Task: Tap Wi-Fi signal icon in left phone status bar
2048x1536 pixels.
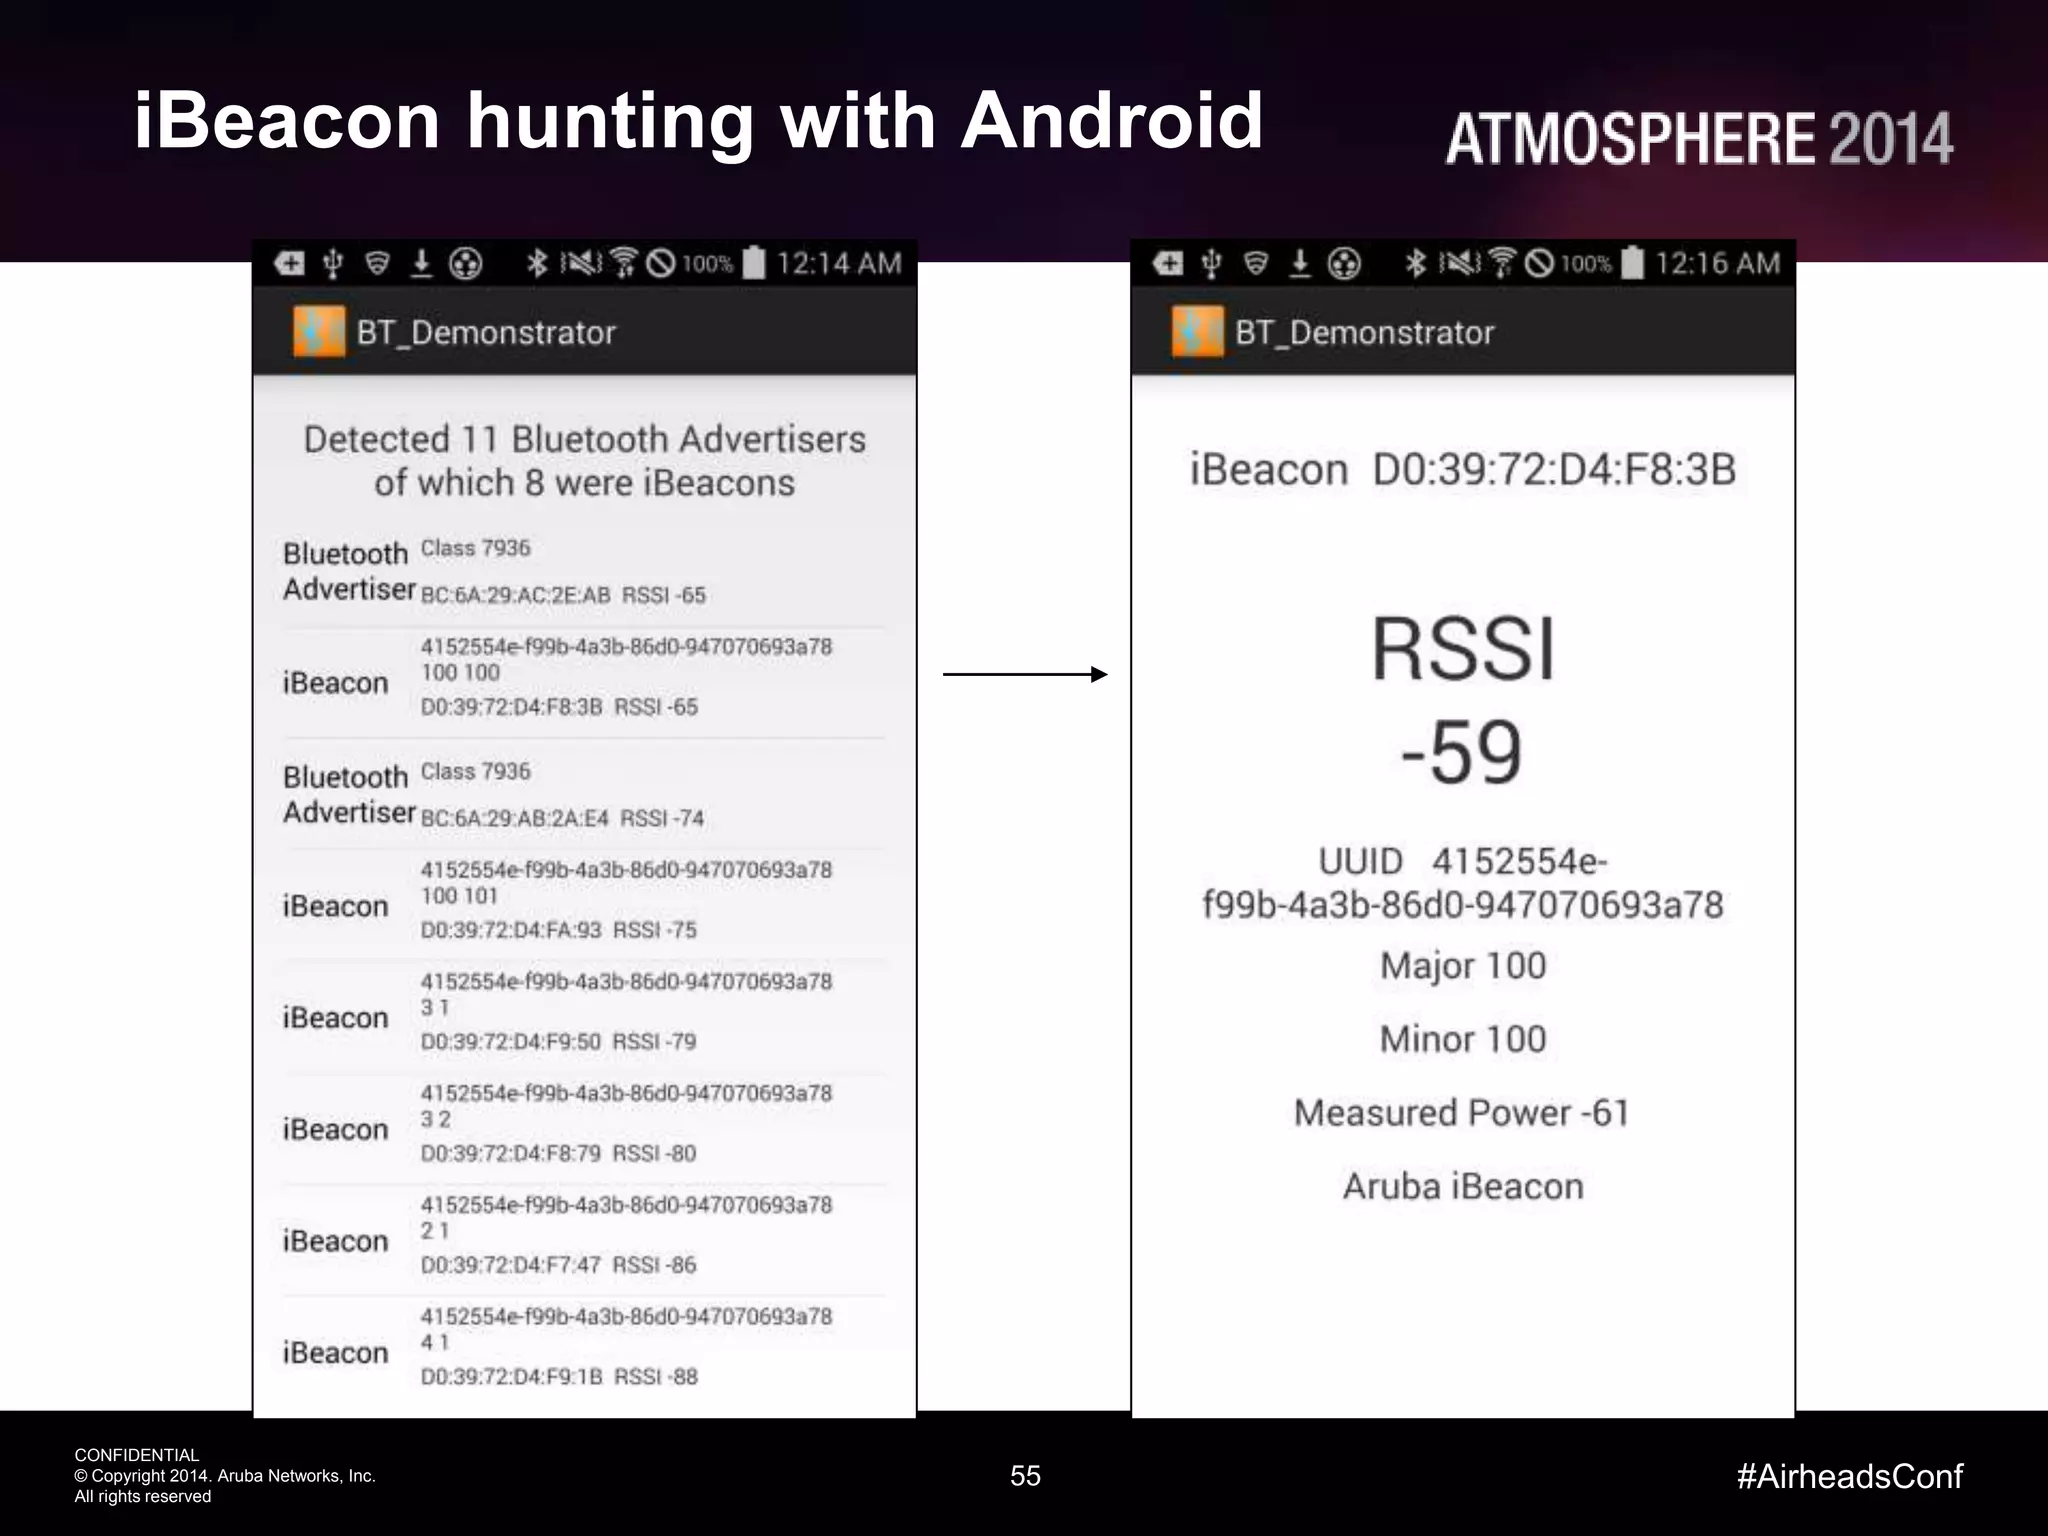Action: pos(623,263)
